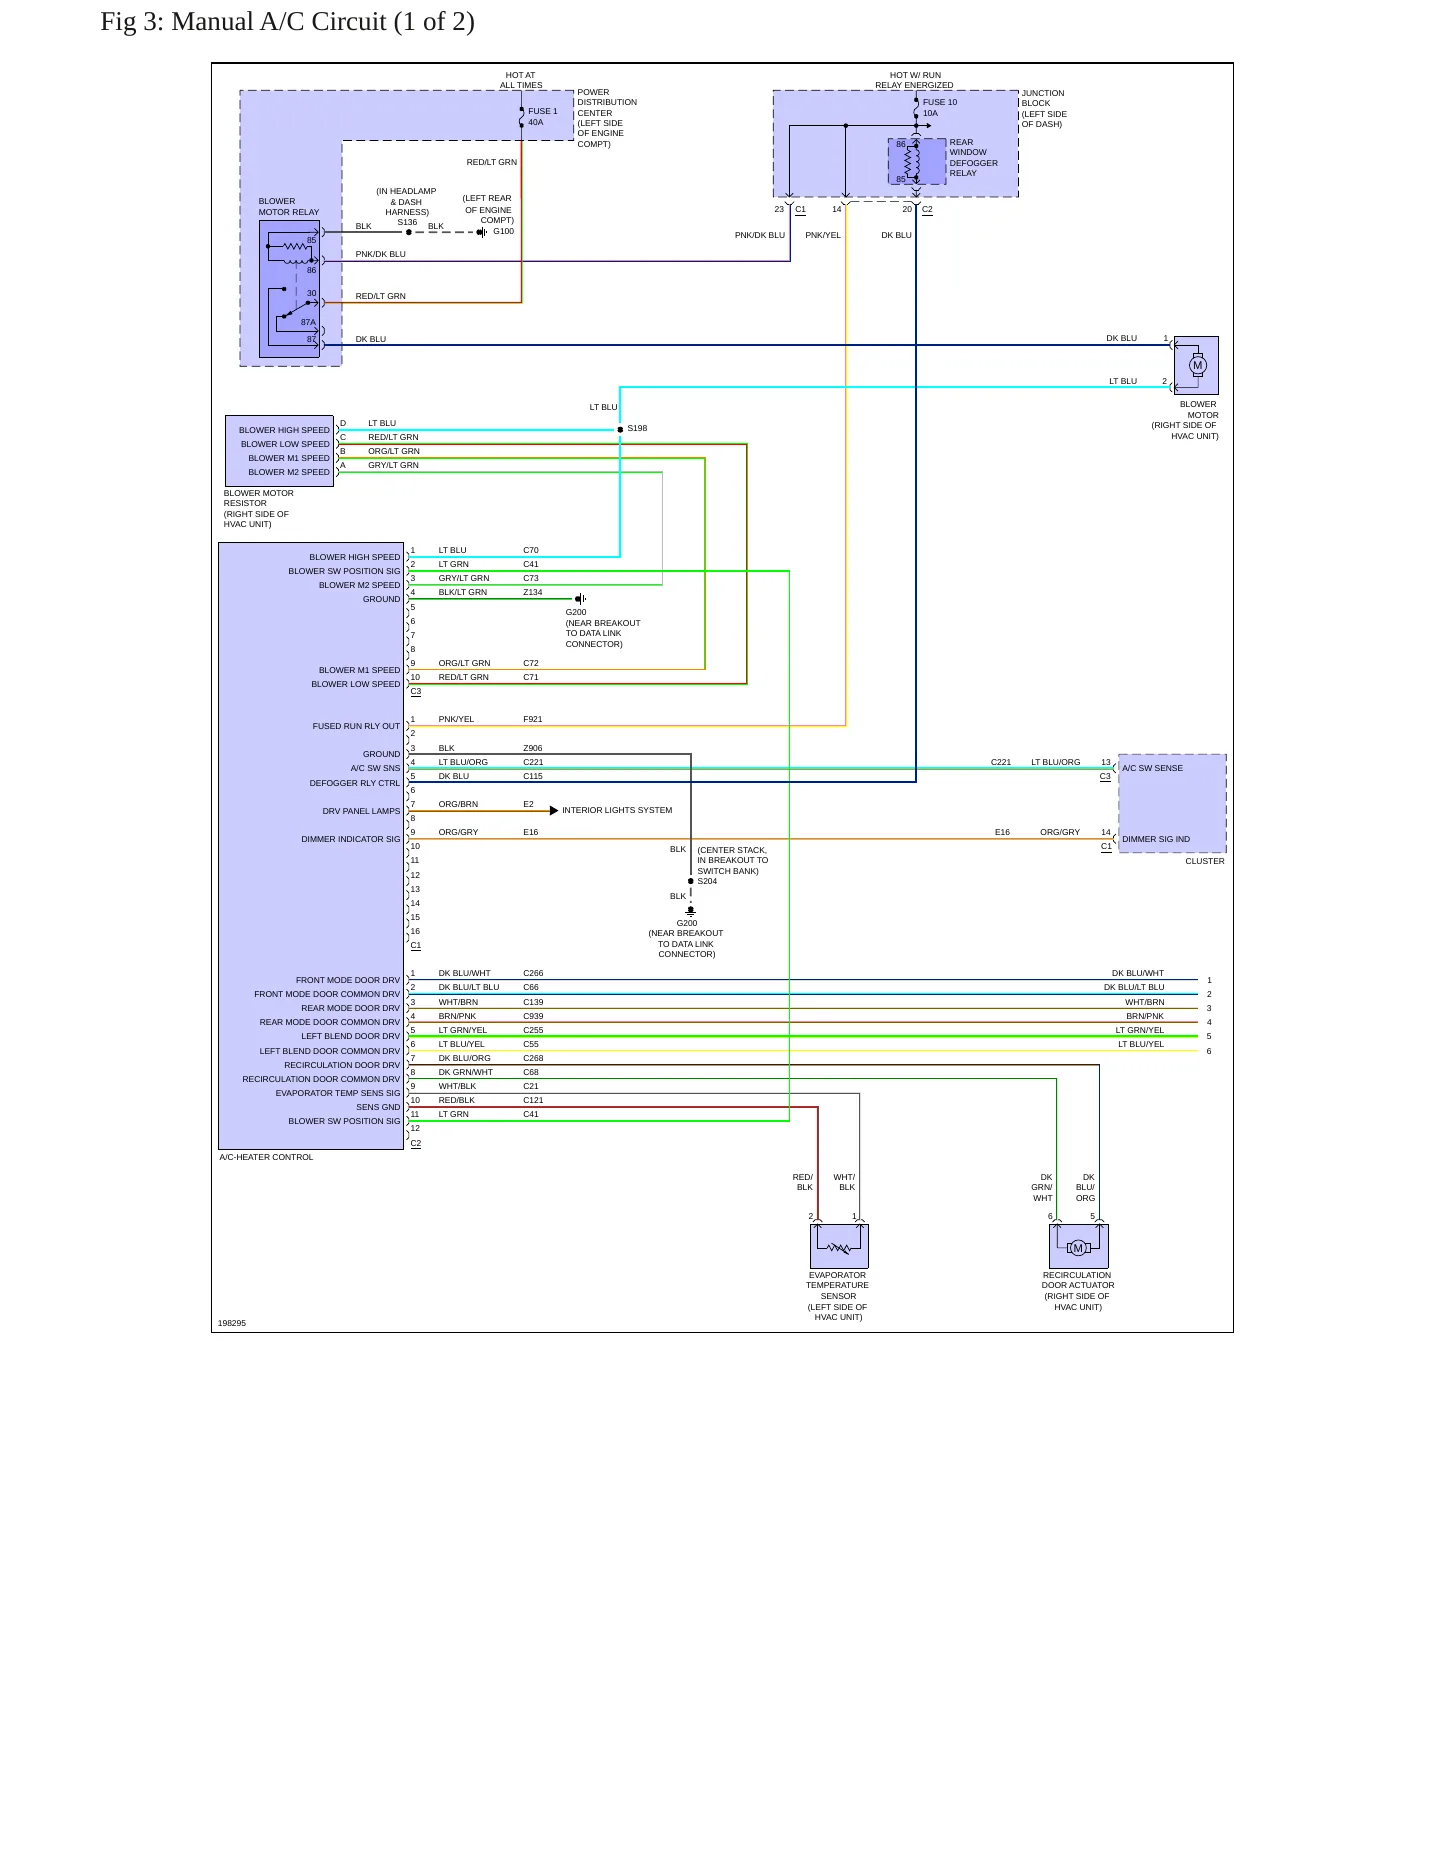Click the ground symbol after Z134 wire

coord(580,599)
